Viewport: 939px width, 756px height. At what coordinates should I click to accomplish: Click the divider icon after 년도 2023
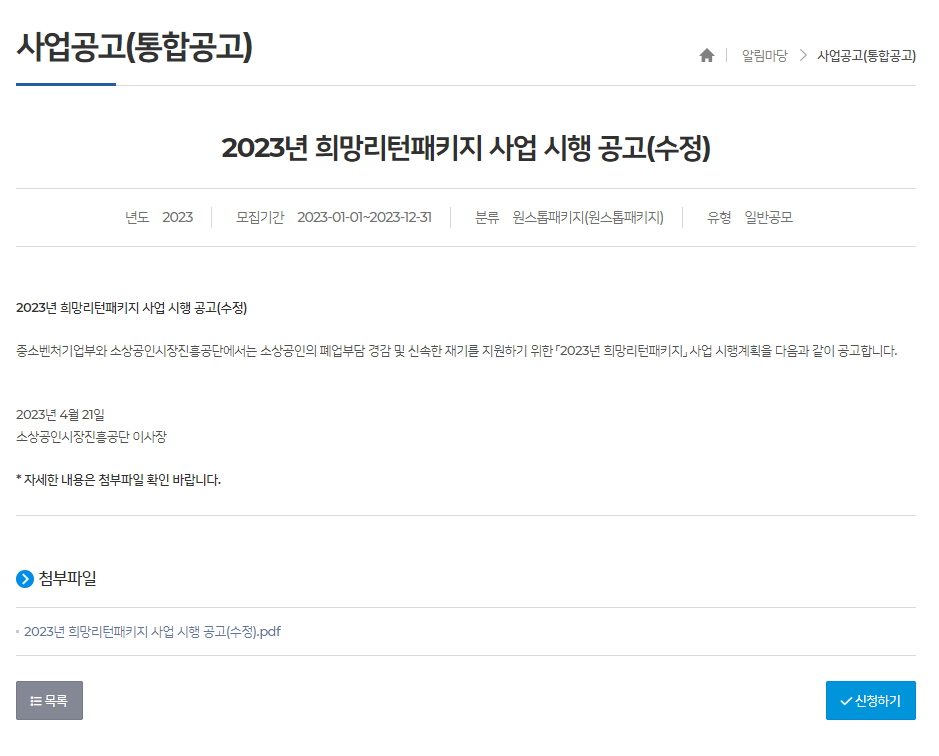(x=211, y=217)
